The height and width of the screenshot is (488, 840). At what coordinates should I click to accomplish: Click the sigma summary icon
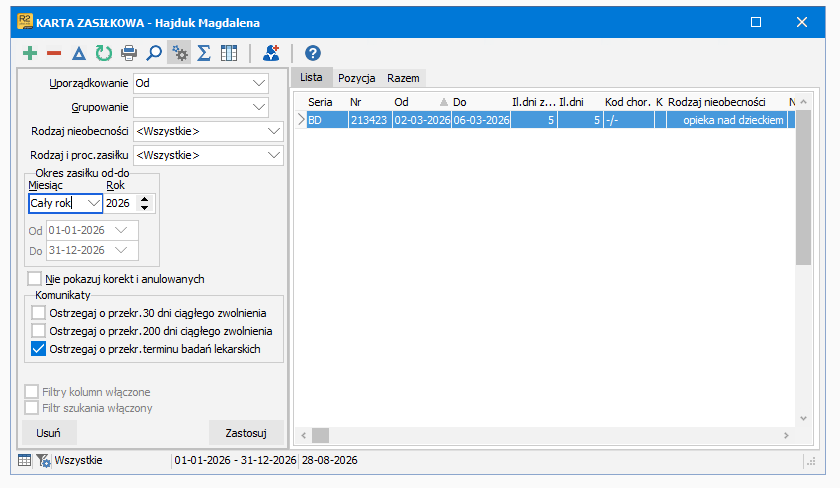[x=204, y=53]
